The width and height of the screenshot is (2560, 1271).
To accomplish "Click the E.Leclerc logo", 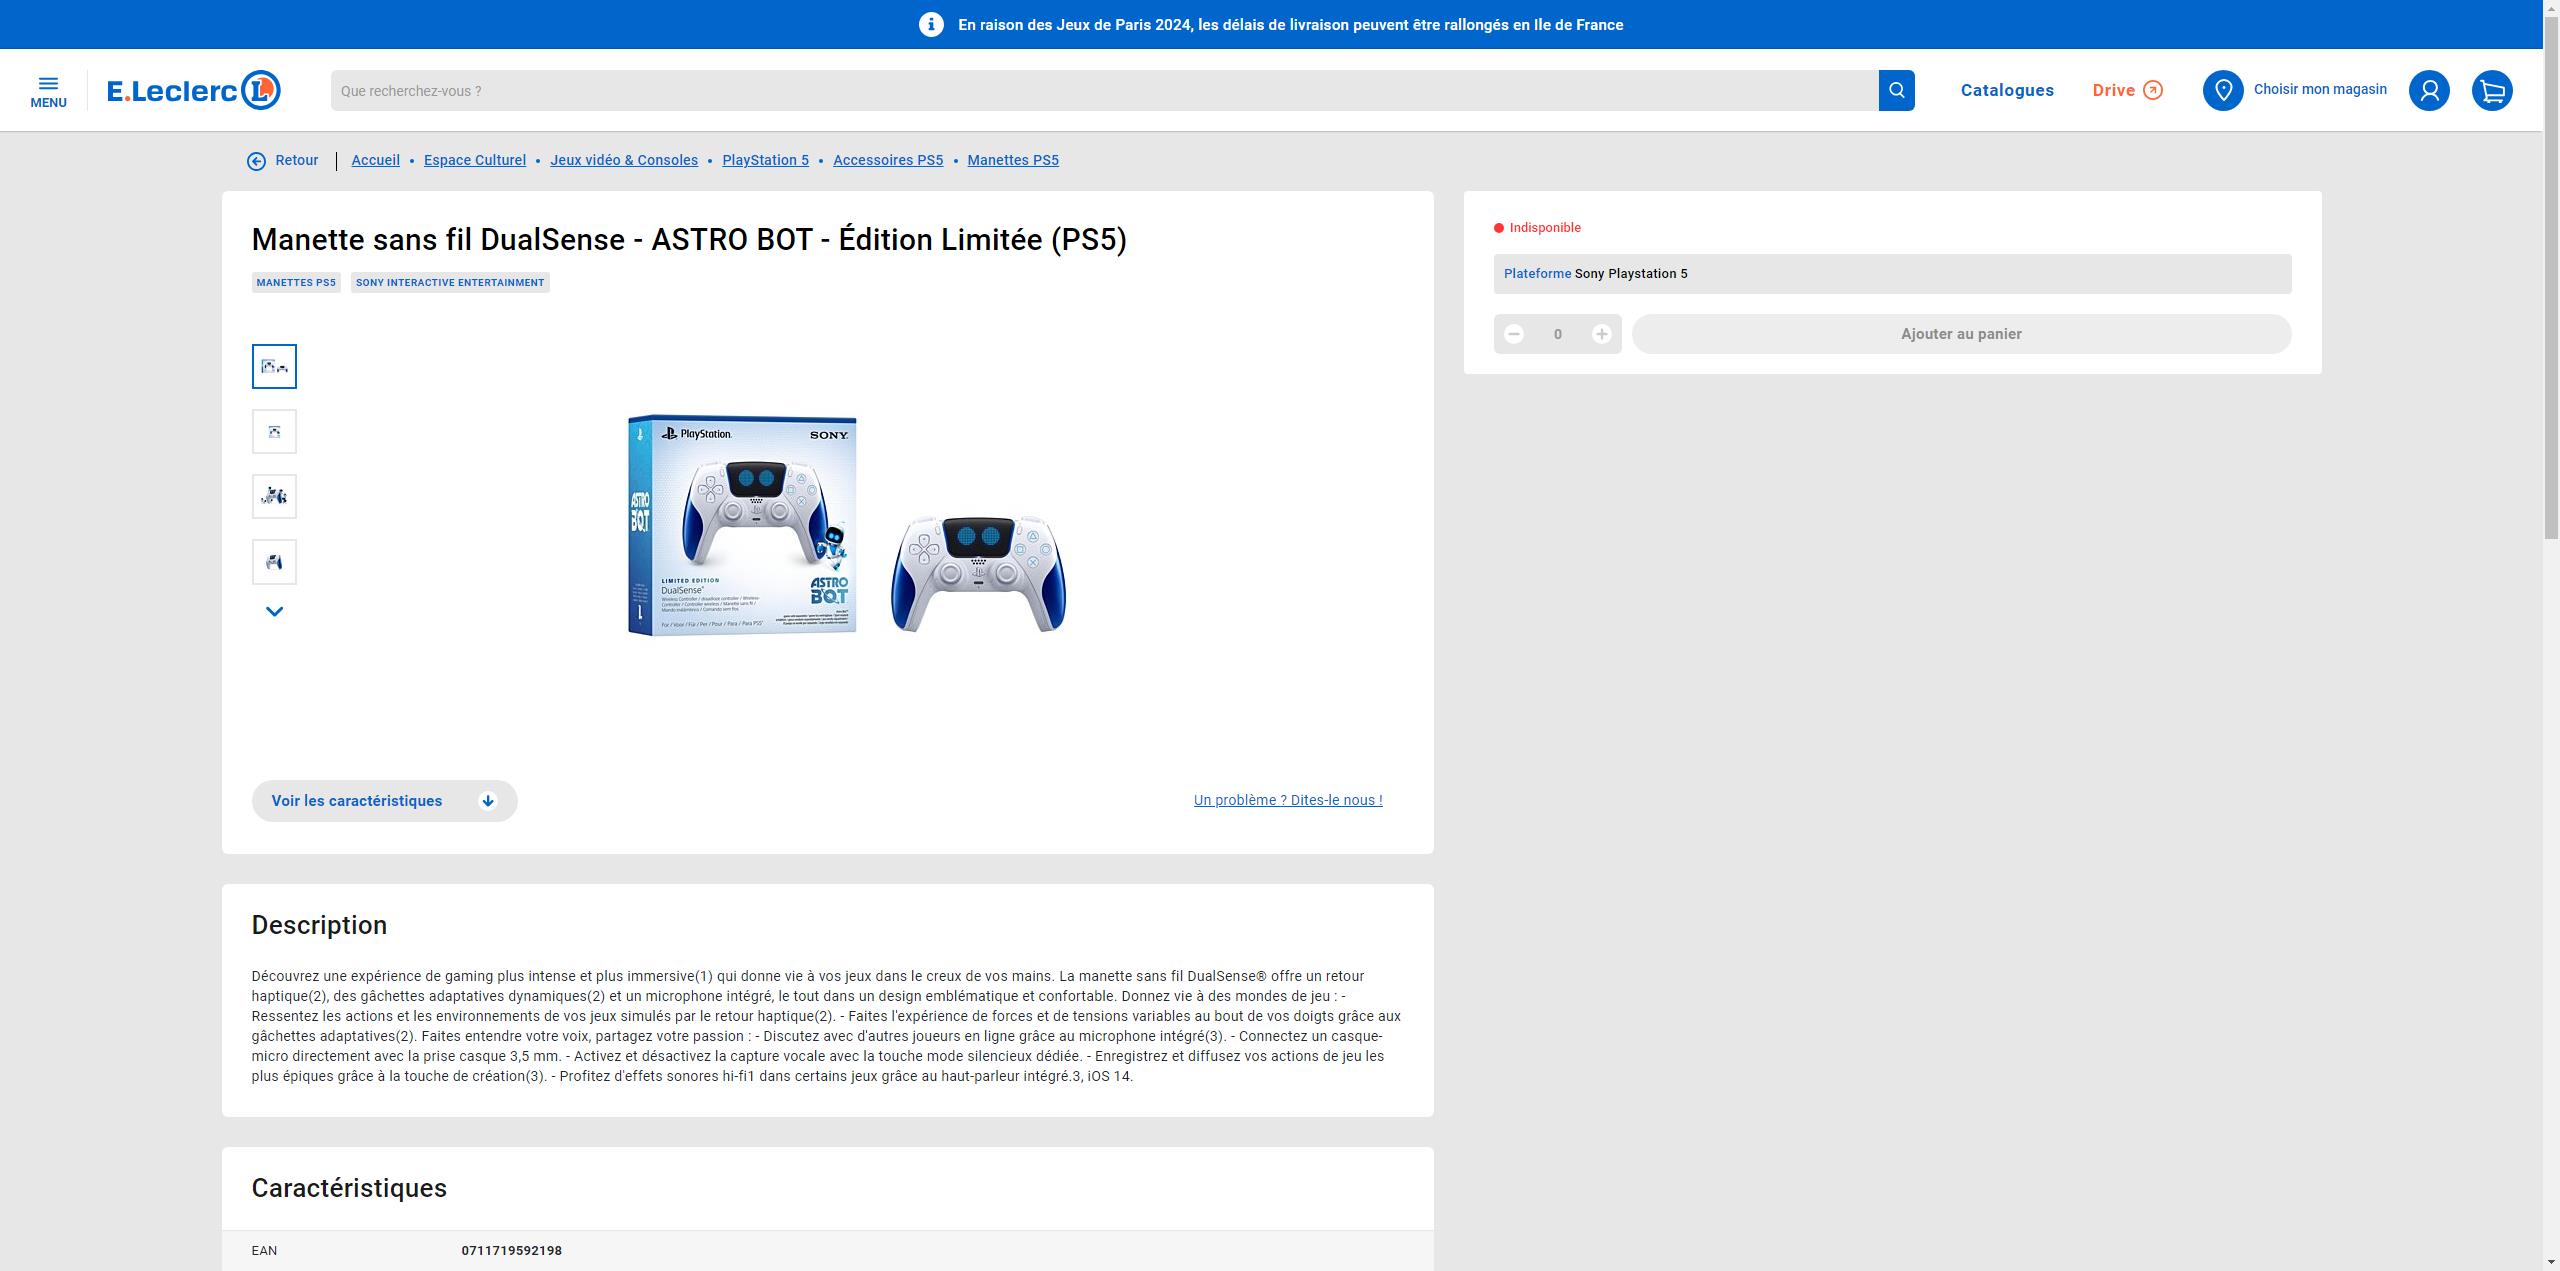I will click(x=193, y=90).
